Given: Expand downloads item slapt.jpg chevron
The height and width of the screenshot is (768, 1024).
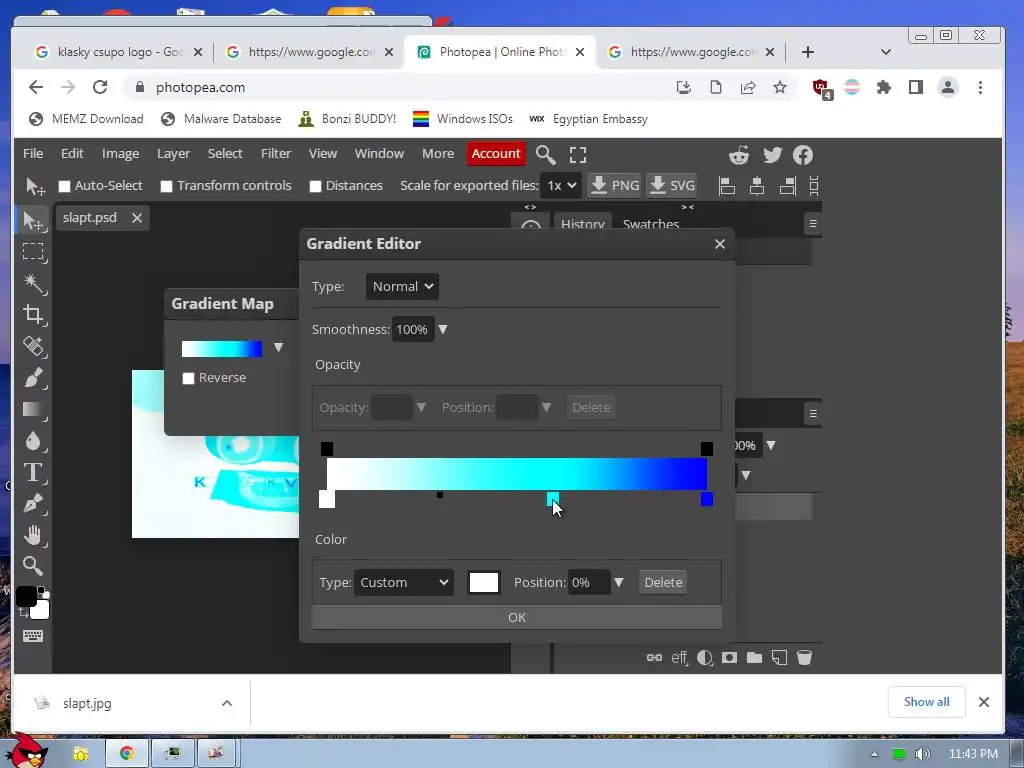Looking at the screenshot, I should tap(227, 703).
